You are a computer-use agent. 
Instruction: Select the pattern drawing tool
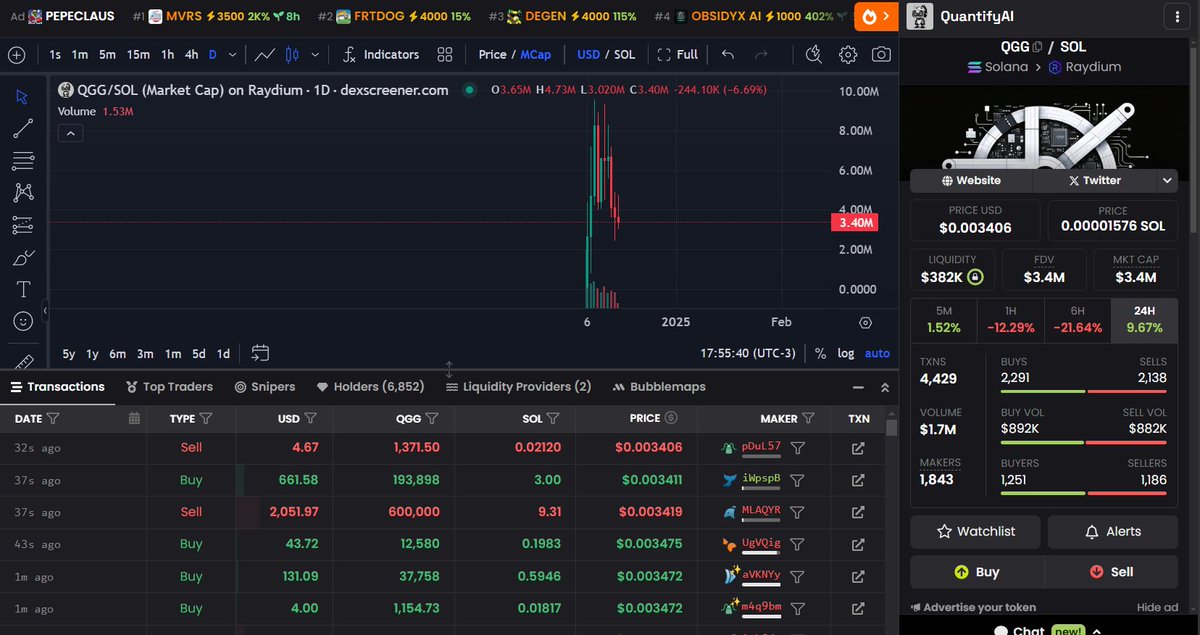(23, 193)
